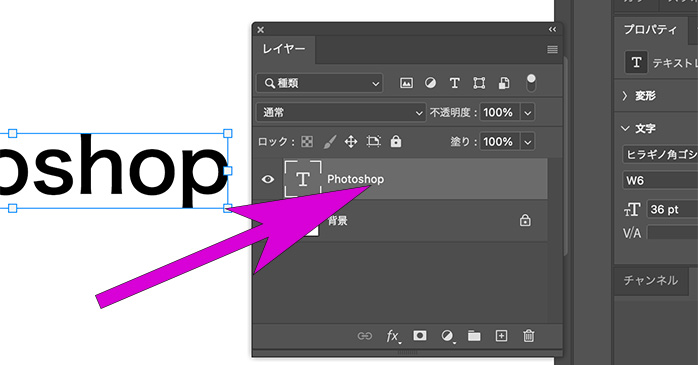Lock image pixels brush icon
698x365 pixels.
pos(329,142)
